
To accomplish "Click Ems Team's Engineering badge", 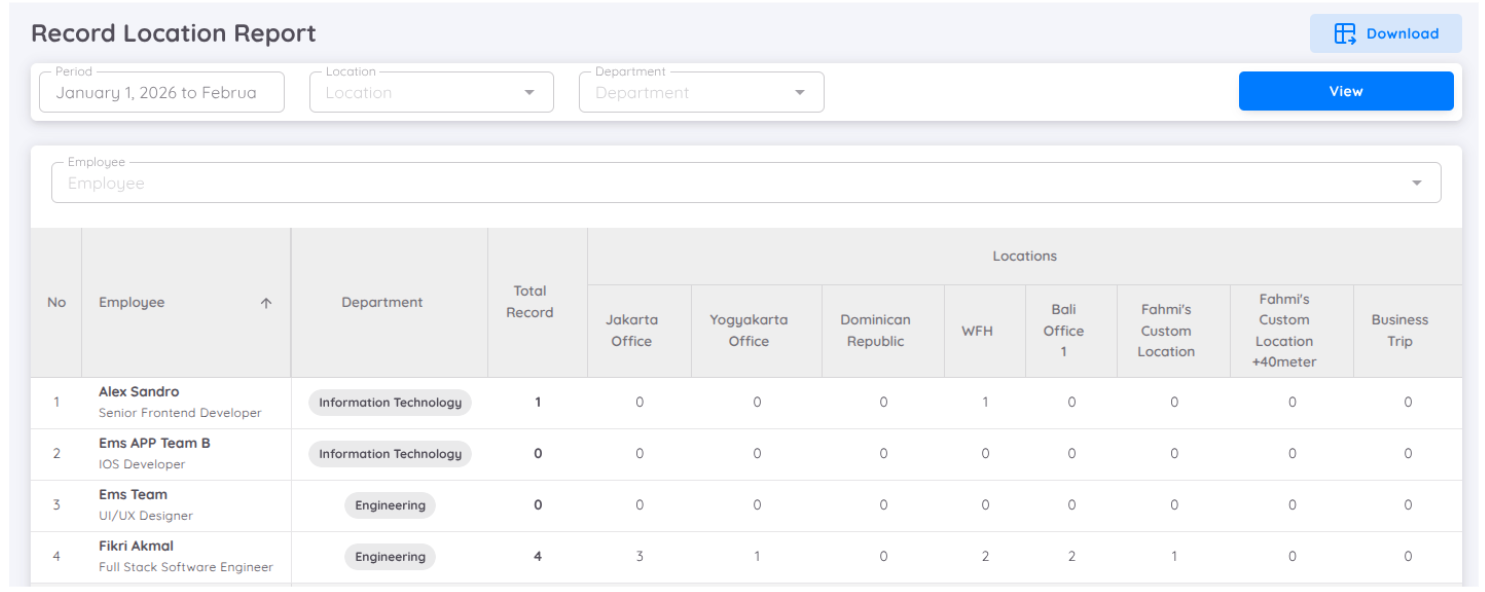I will pyautogui.click(x=390, y=506).
